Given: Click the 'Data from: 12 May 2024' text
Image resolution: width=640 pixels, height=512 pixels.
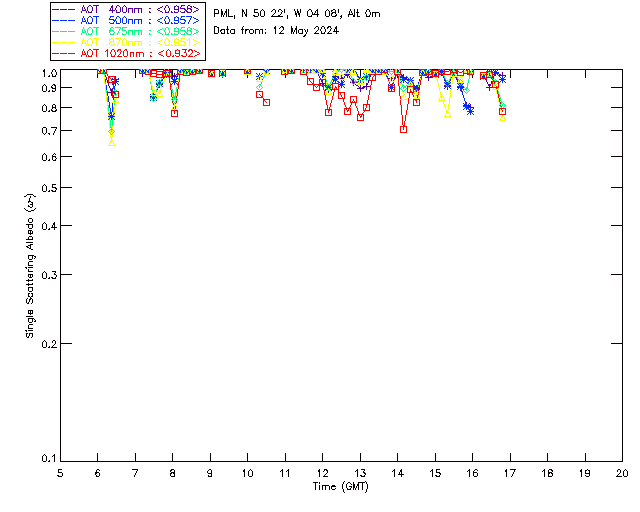Looking at the screenshot, I should pos(276,31).
